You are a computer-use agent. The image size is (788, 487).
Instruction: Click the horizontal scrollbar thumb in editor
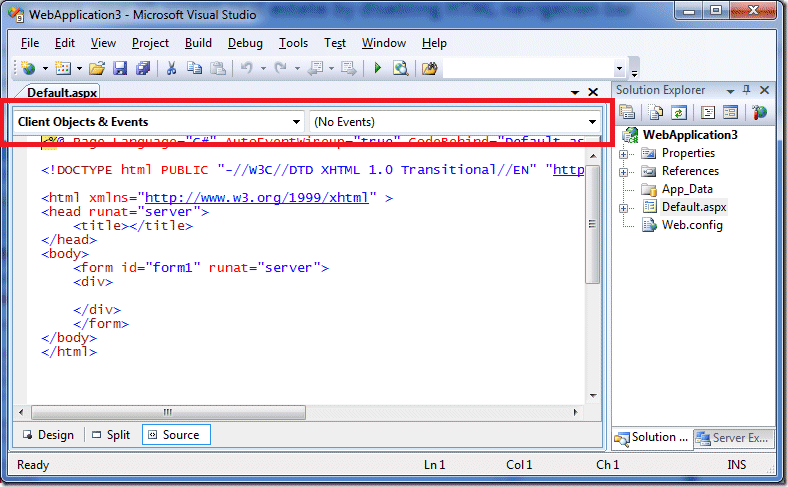pyautogui.click(x=168, y=412)
